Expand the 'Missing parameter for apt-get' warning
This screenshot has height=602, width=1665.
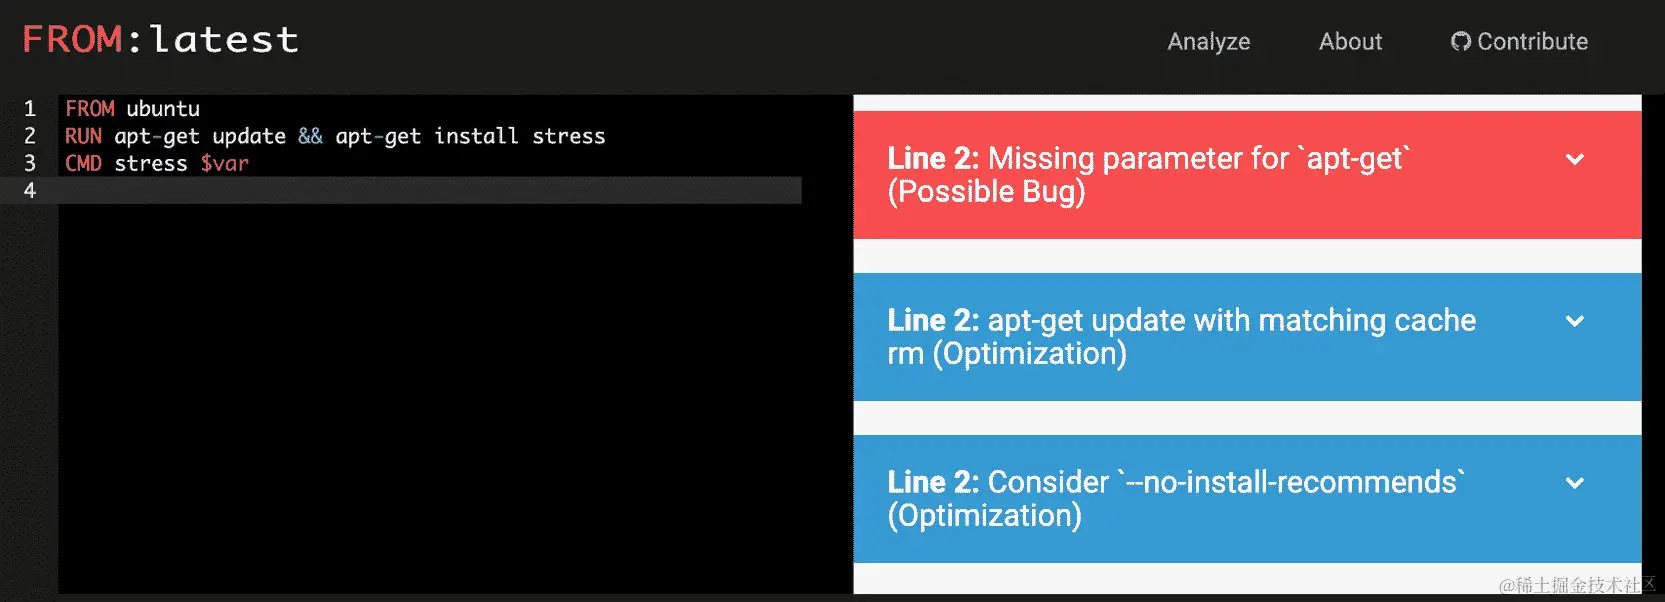[x=1575, y=159]
